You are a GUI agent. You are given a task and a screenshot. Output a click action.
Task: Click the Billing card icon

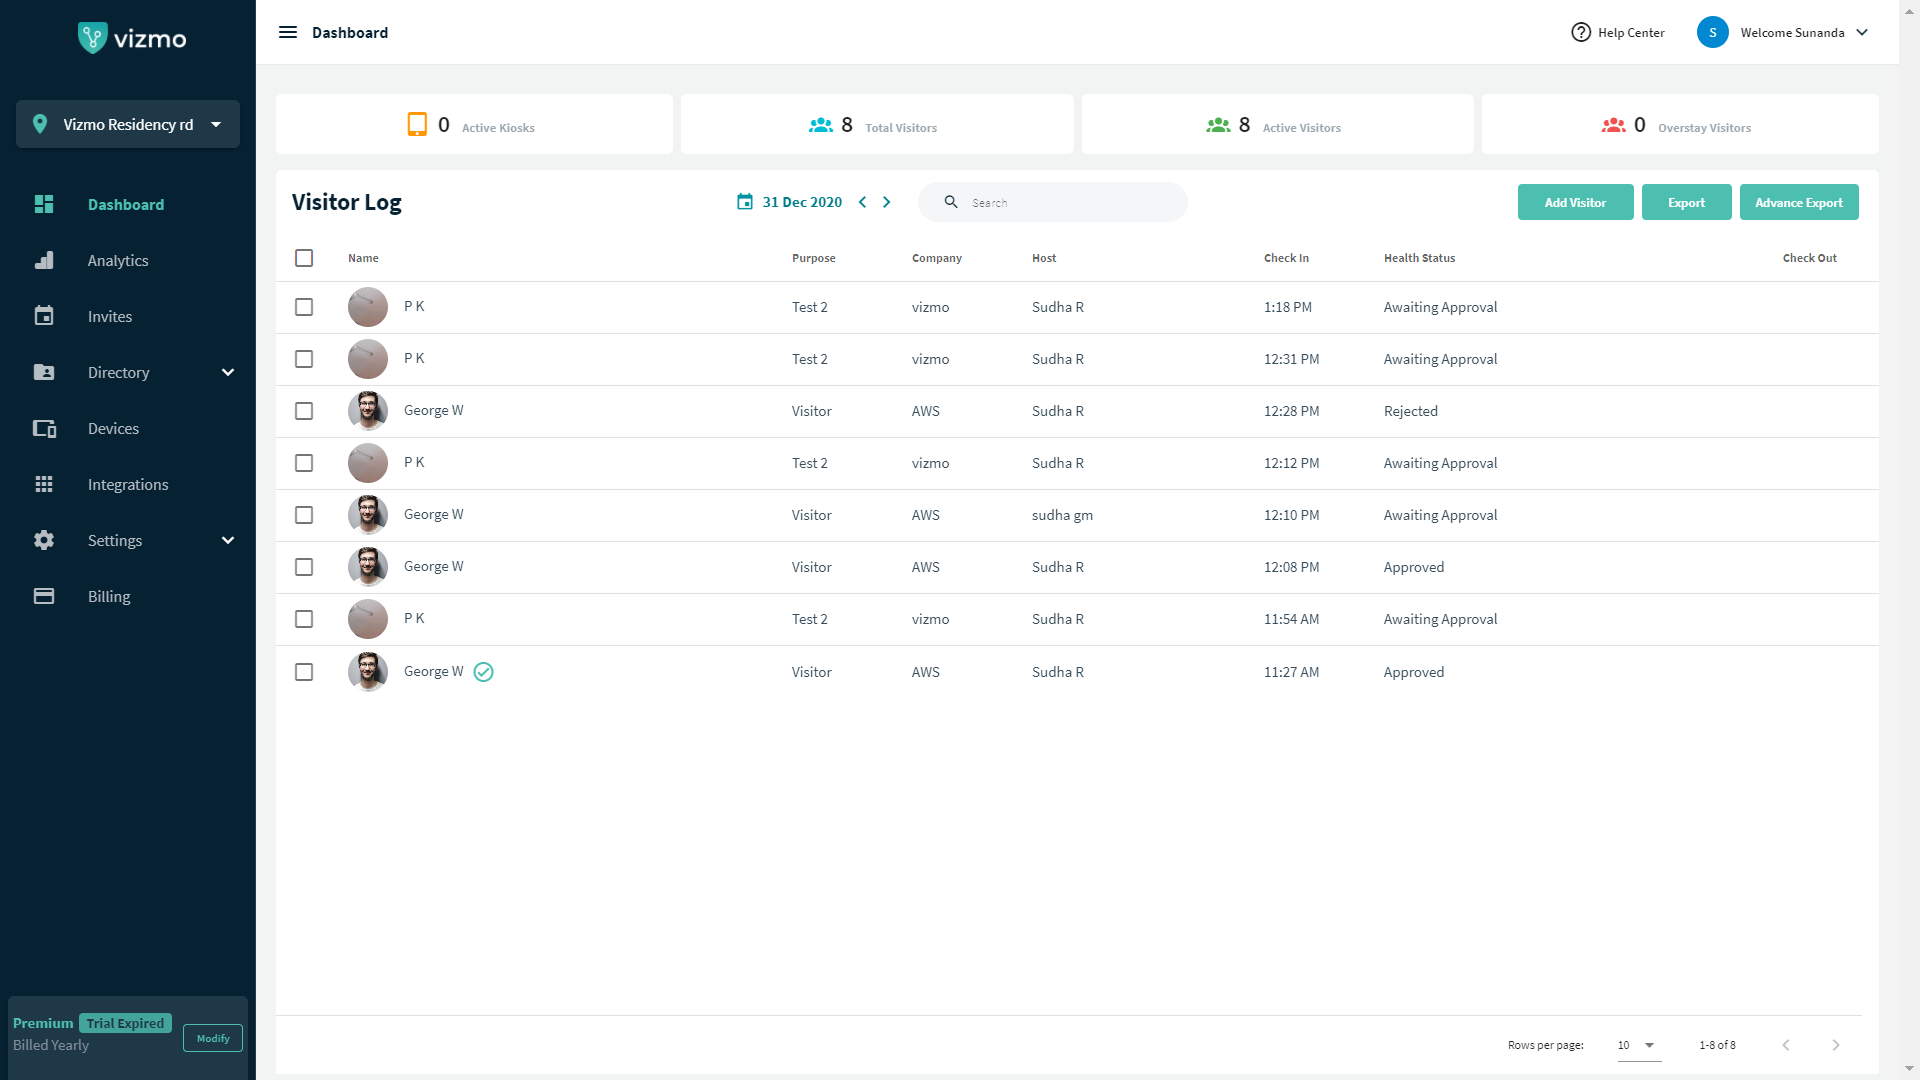(44, 596)
